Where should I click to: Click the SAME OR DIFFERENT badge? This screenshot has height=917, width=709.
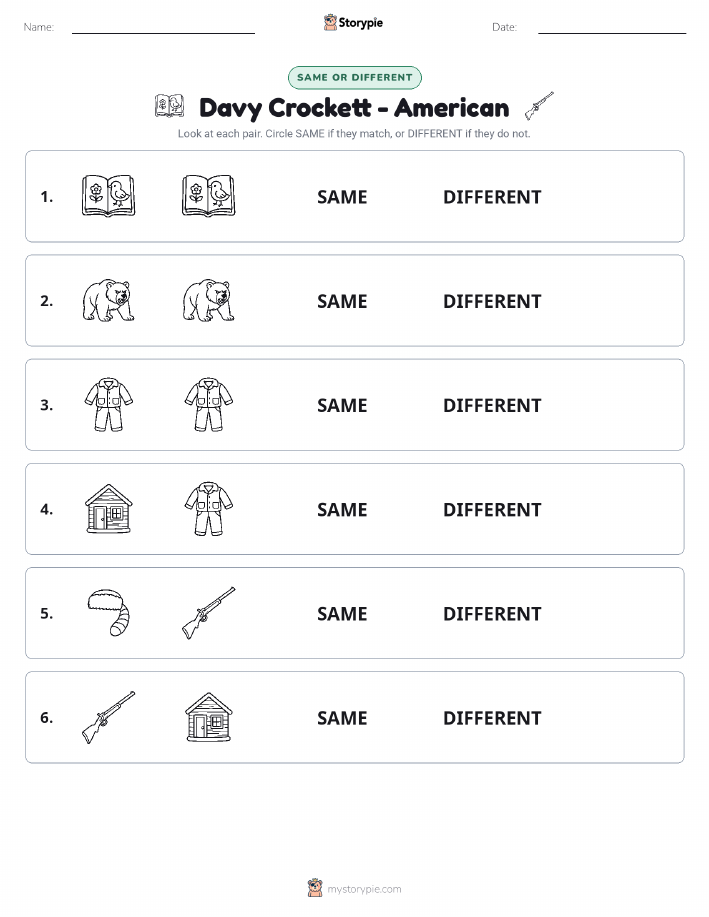354,77
